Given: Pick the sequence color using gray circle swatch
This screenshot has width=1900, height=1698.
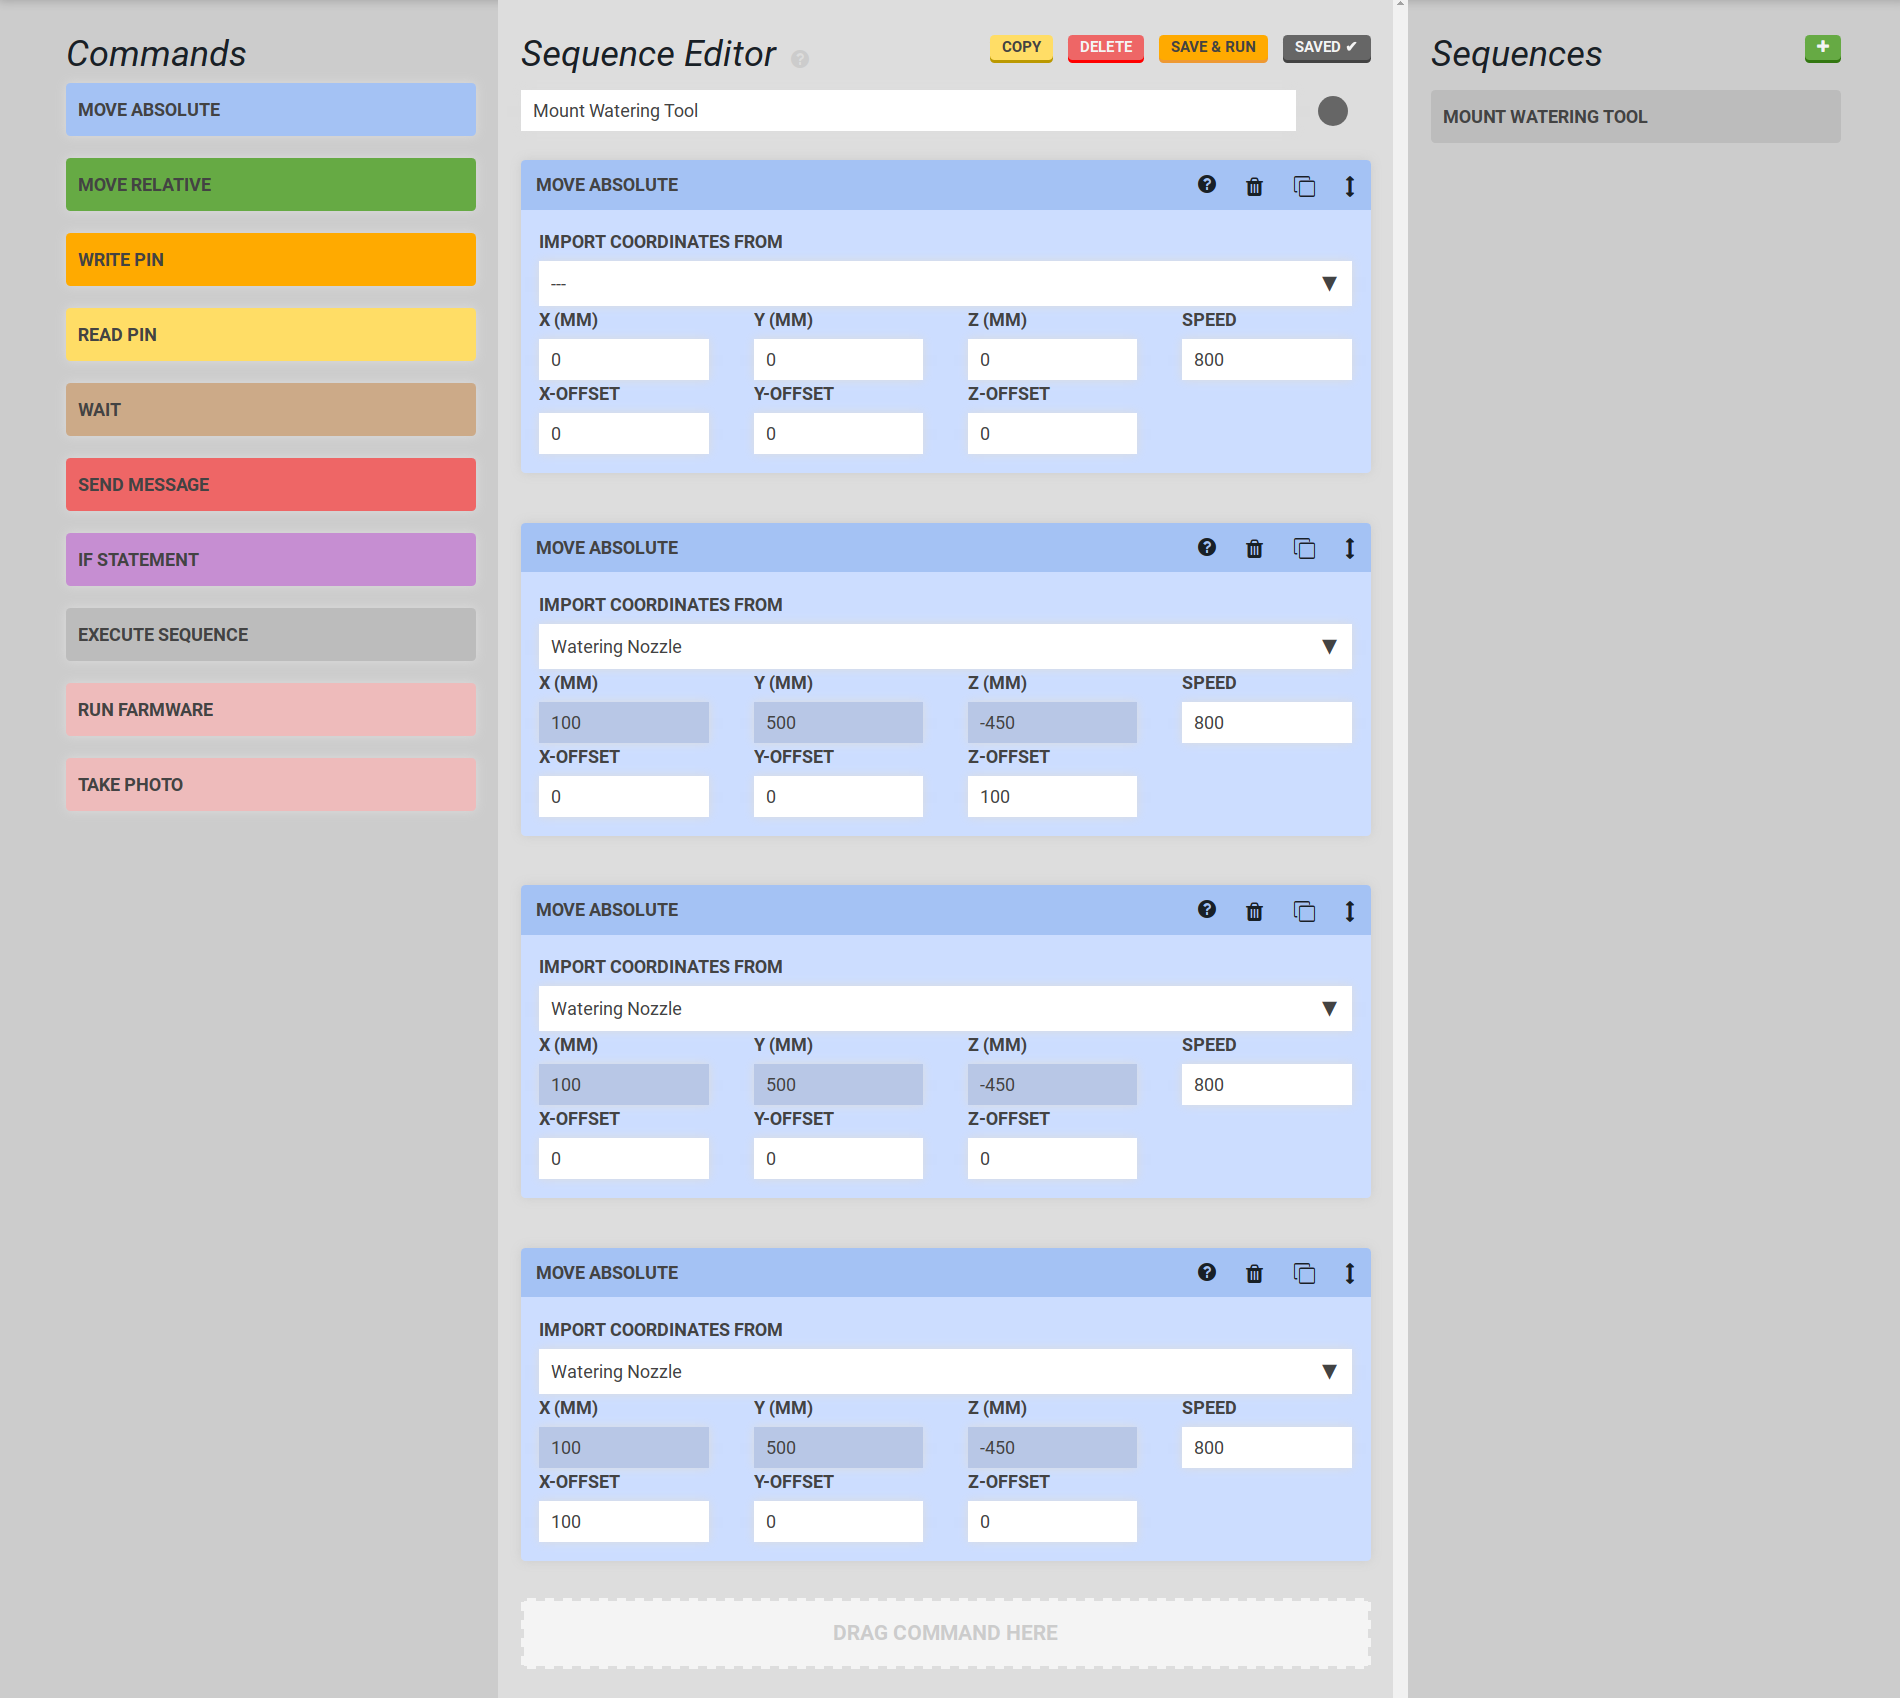Looking at the screenshot, I should (x=1332, y=111).
